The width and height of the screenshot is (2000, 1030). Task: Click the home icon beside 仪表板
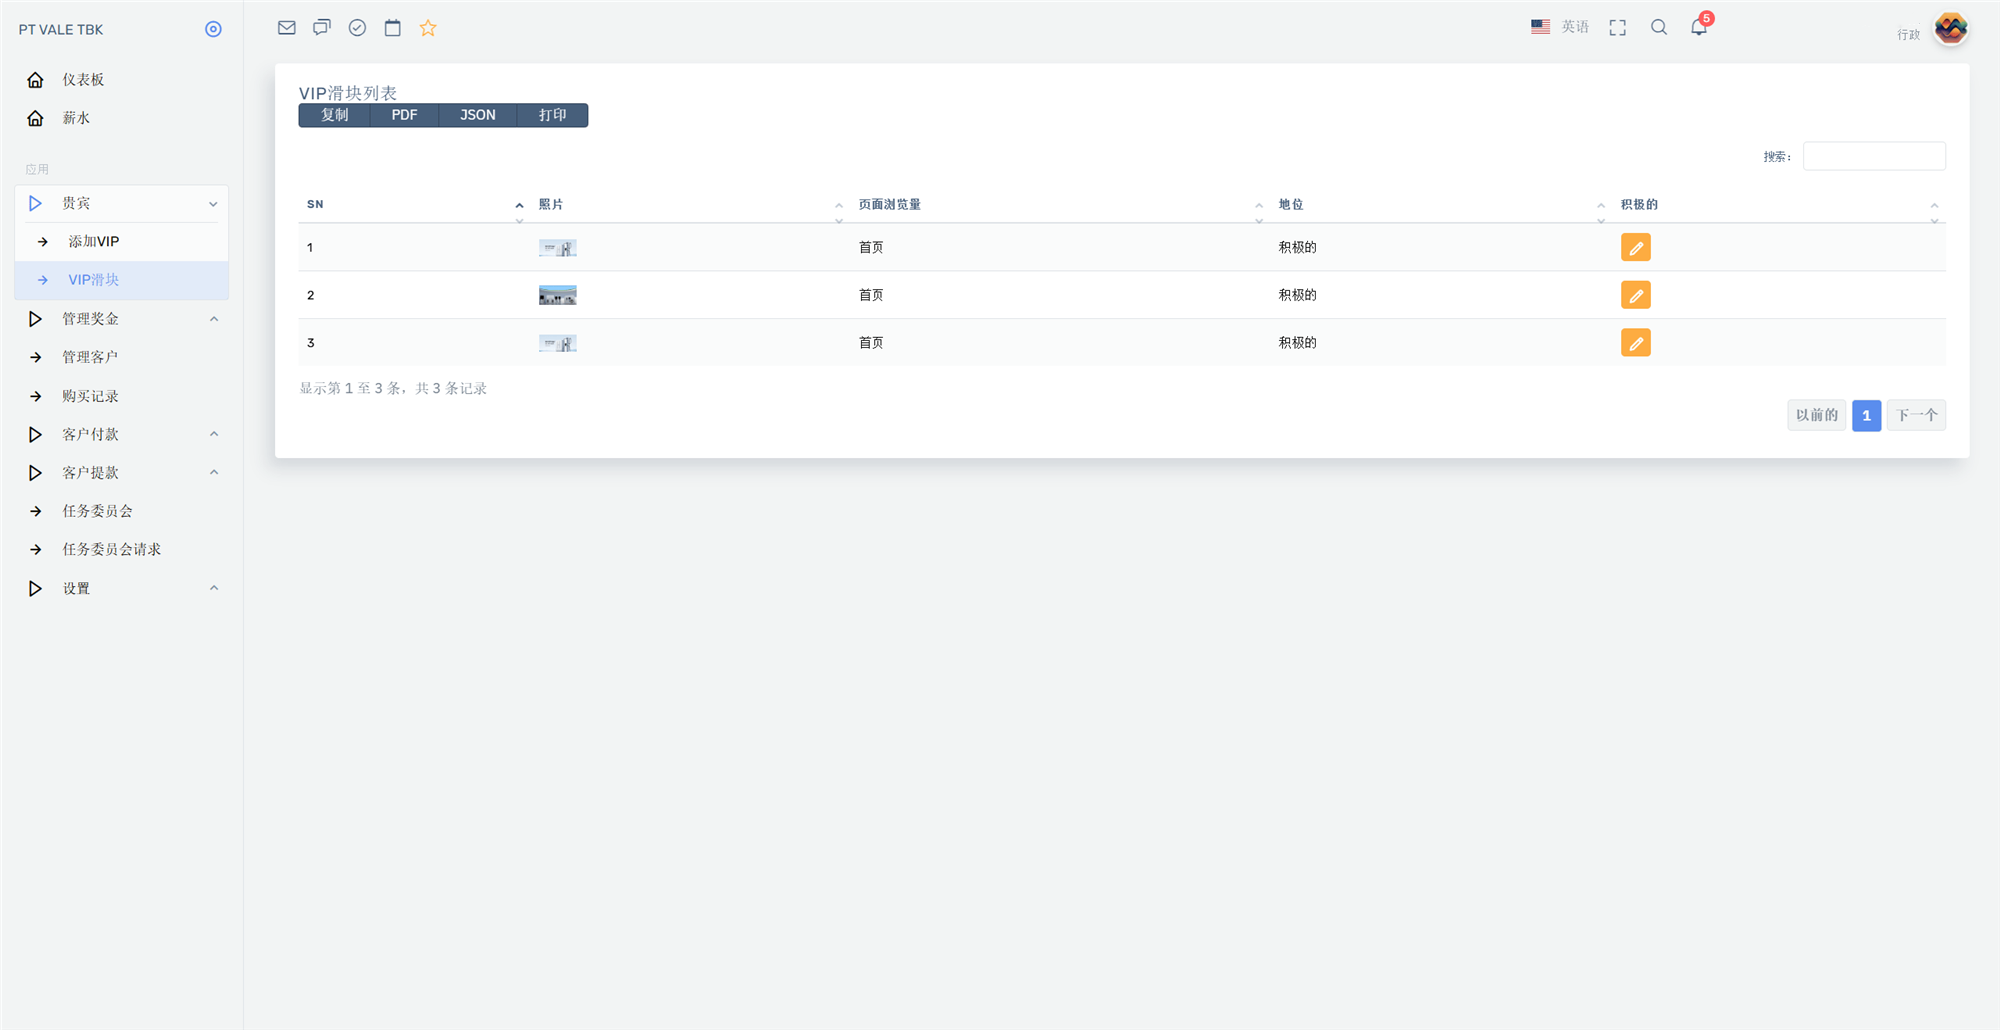36,80
